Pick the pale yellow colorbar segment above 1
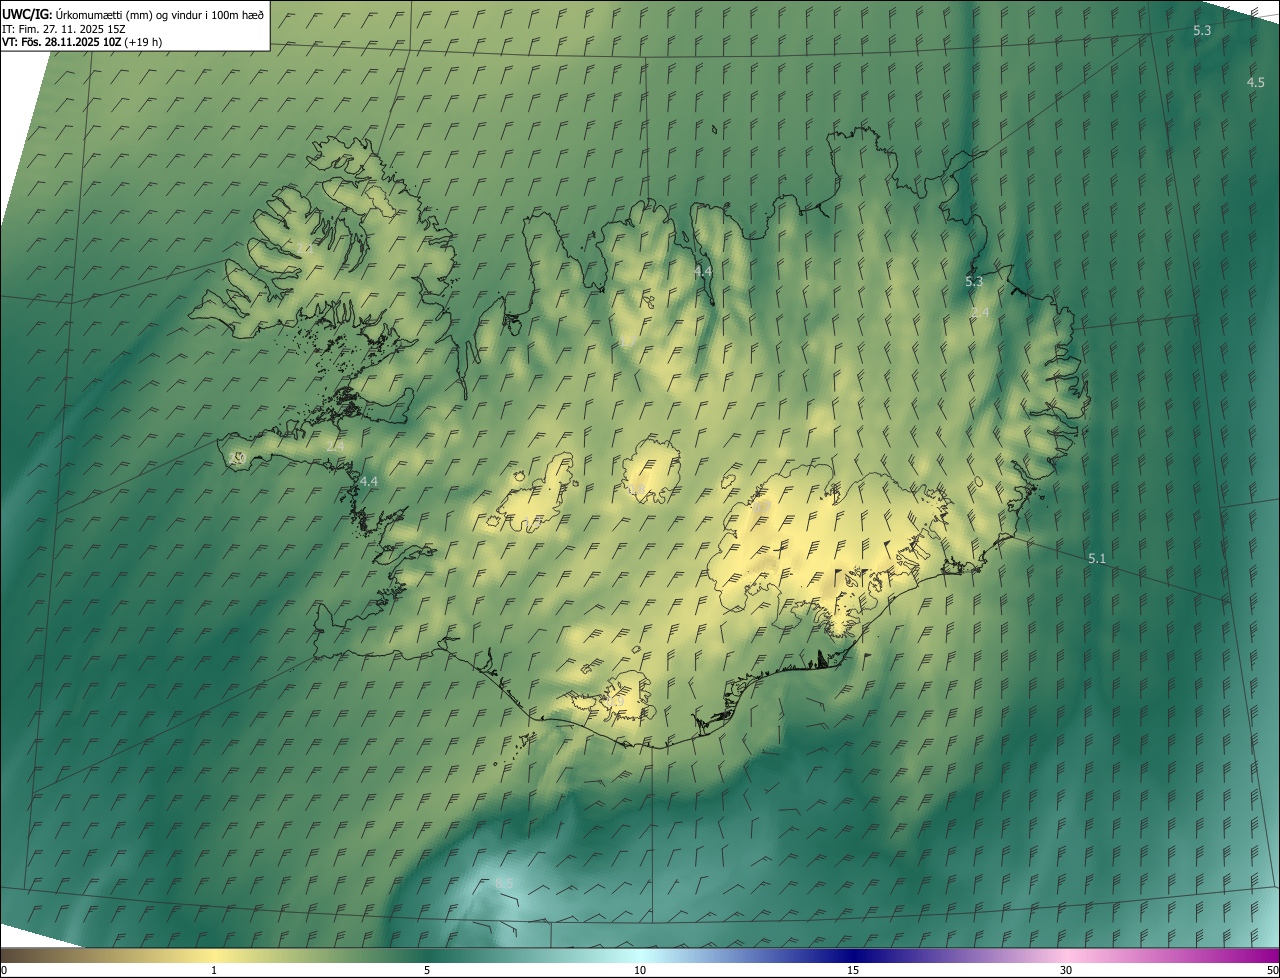The width and height of the screenshot is (1280, 978). 214,955
